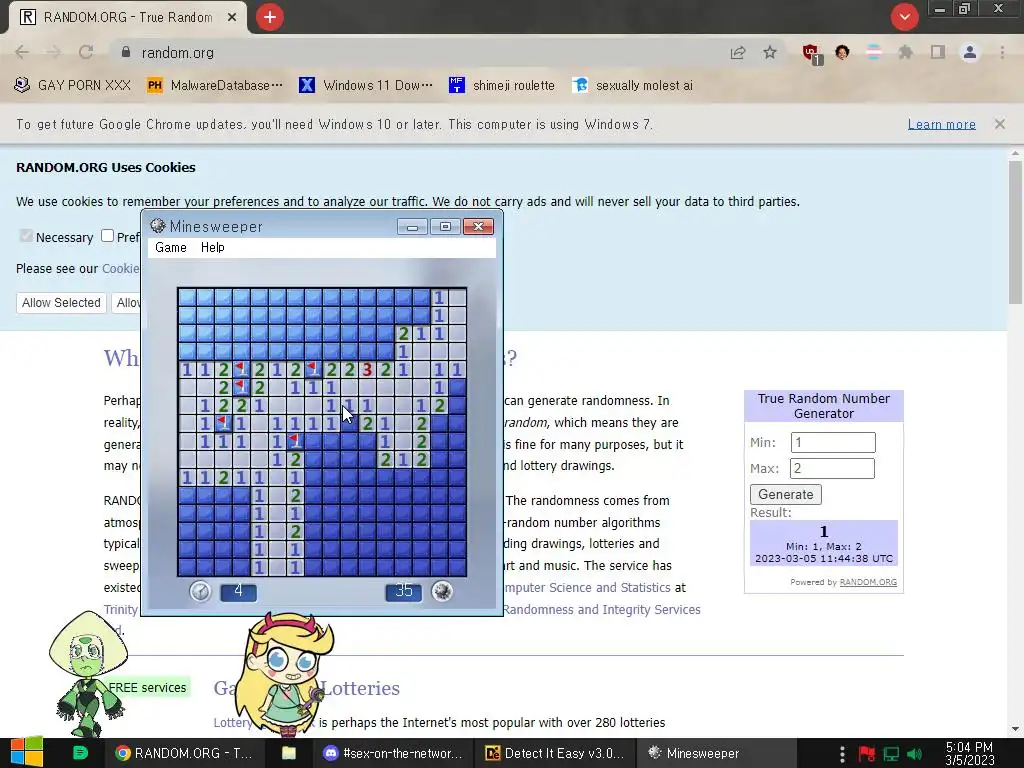The height and width of the screenshot is (768, 1024).
Task: Close the RANDOM.ORG tab
Action: pyautogui.click(x=232, y=18)
